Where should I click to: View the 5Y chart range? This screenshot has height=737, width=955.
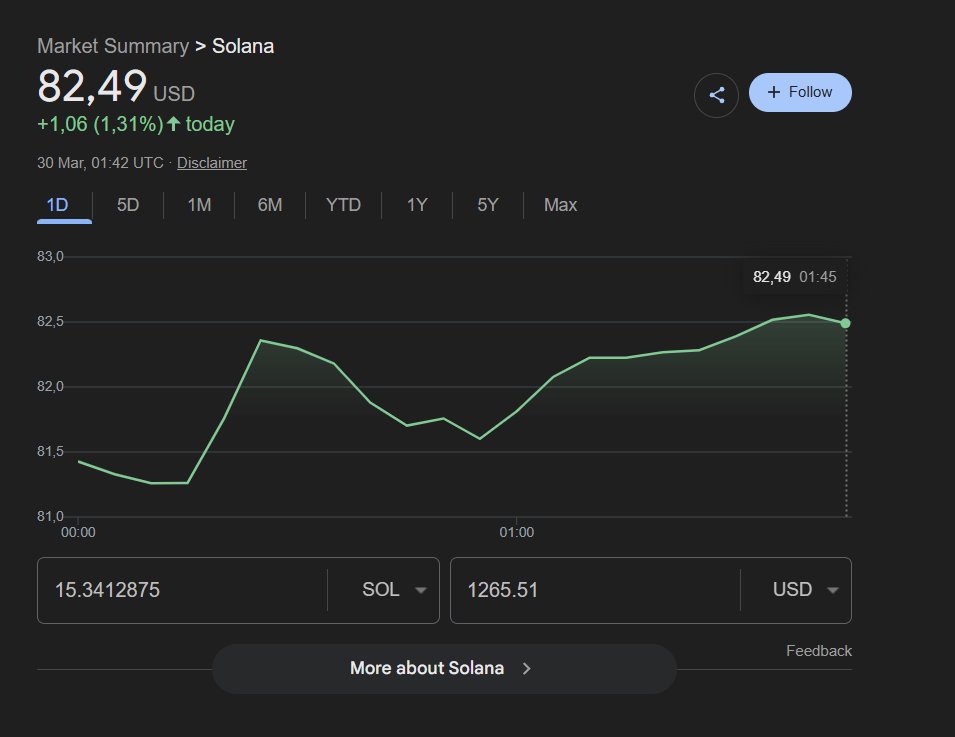(488, 205)
